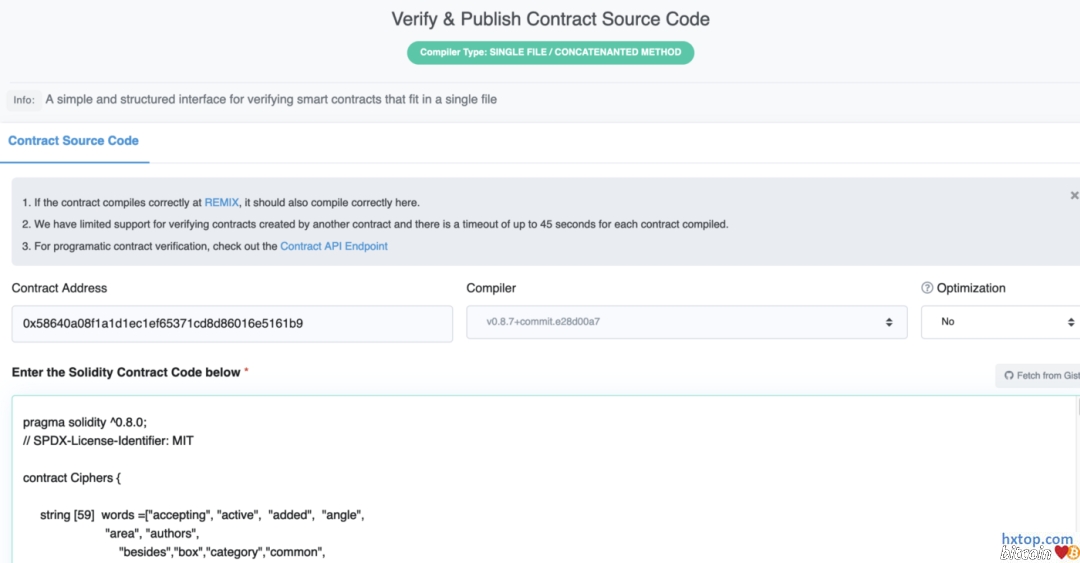Click the 'pragma solidity ^0.8.0;' code line
Screen dimensions: 1080x563
85,422
